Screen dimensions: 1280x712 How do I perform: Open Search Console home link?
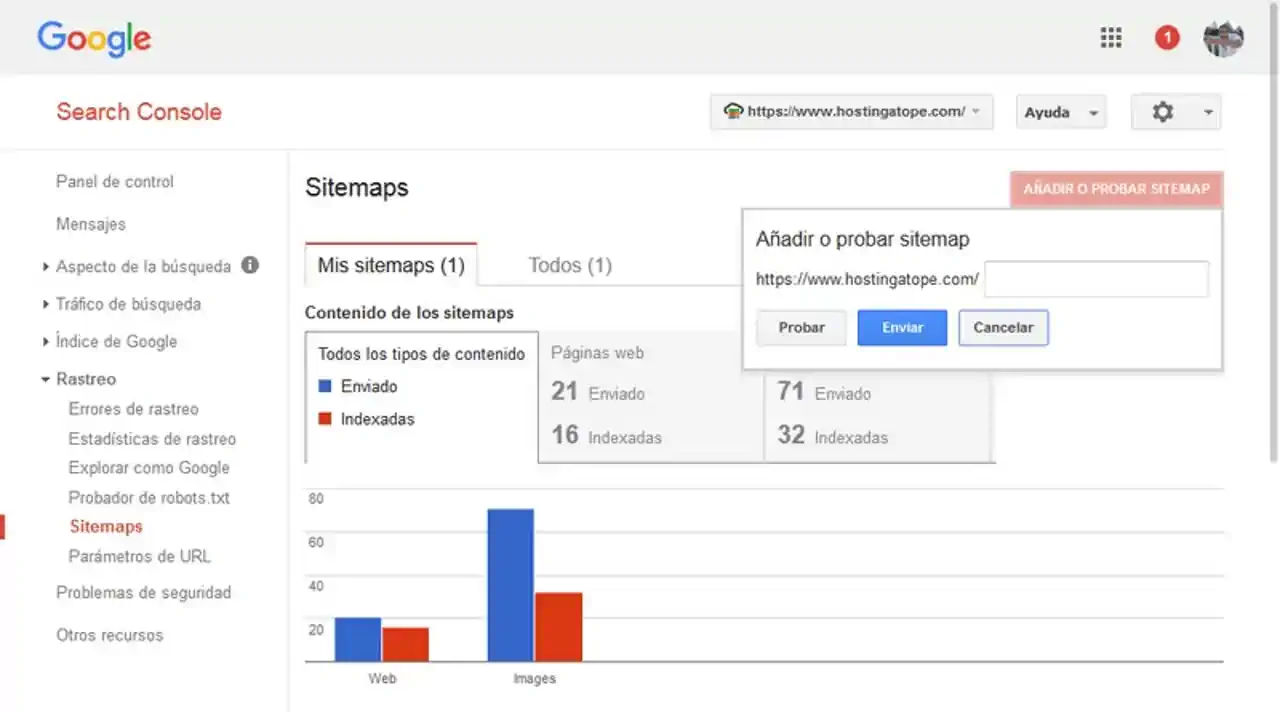click(x=139, y=112)
